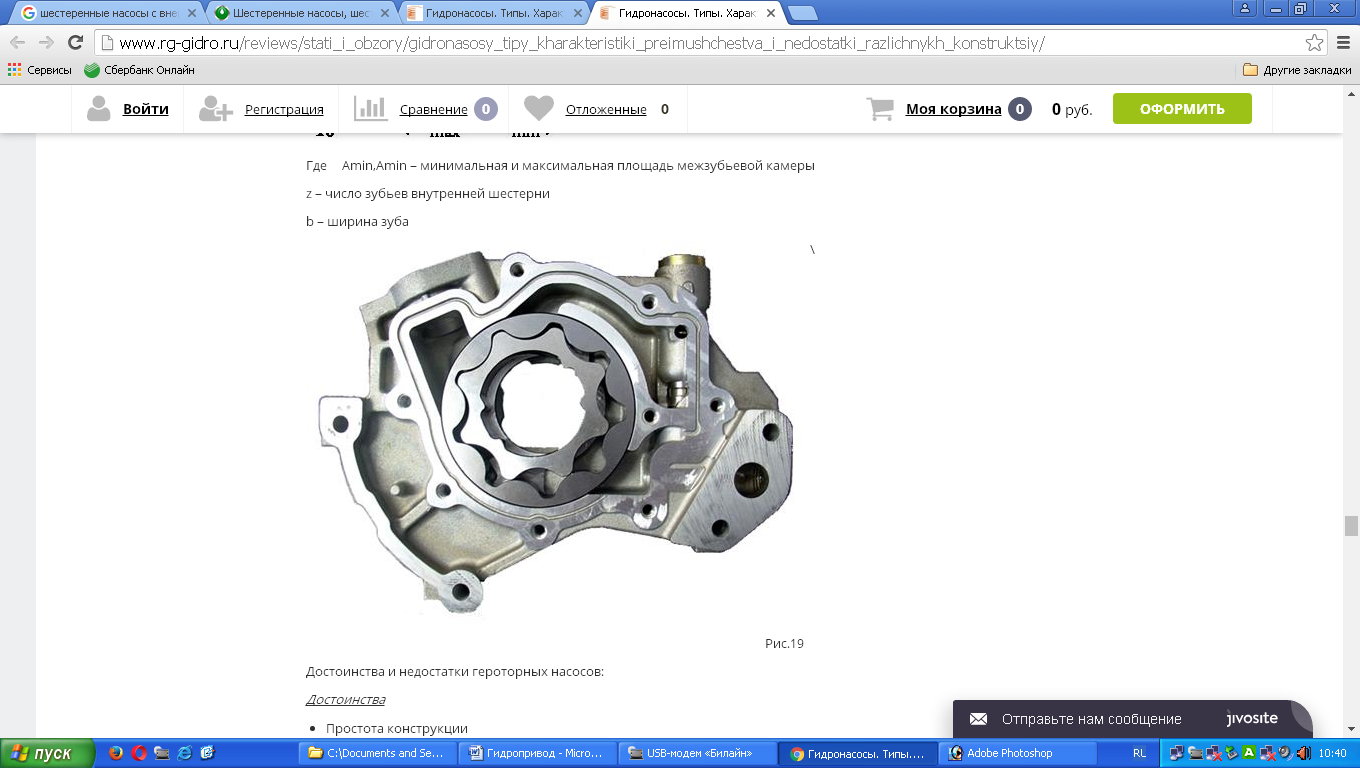Click the page vertical scrollbar thumb
This screenshot has width=1360, height=768.
1351,526
